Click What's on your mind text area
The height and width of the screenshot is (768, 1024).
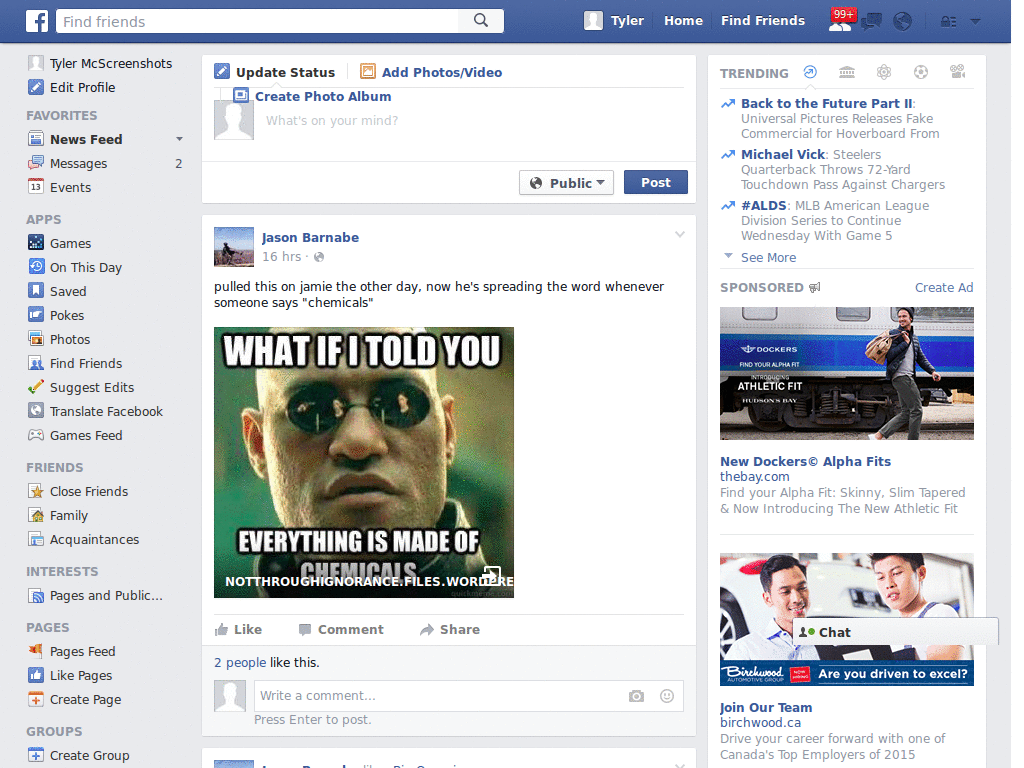click(x=473, y=121)
